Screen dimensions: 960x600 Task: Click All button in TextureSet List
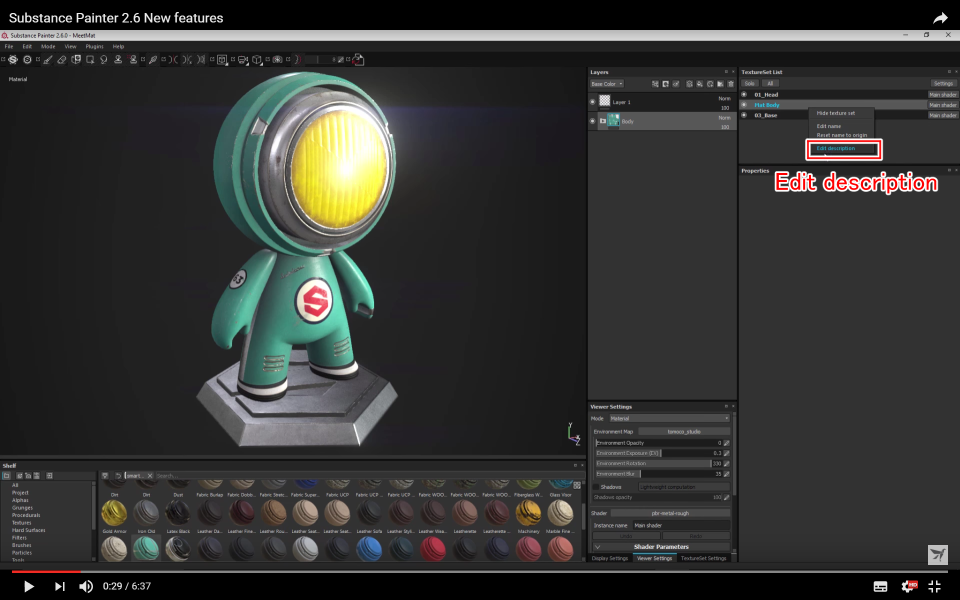770,84
